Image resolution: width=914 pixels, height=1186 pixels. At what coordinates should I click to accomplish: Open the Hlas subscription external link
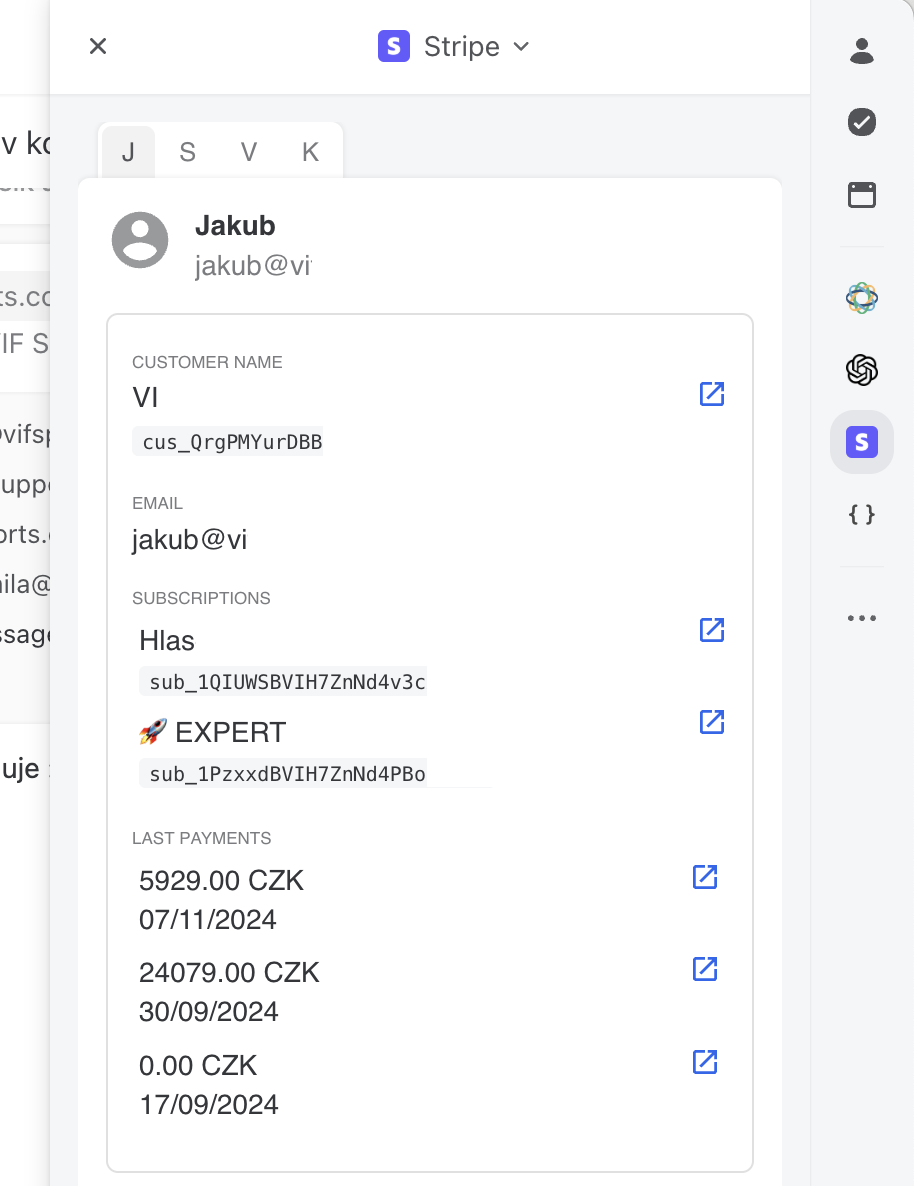(711, 630)
